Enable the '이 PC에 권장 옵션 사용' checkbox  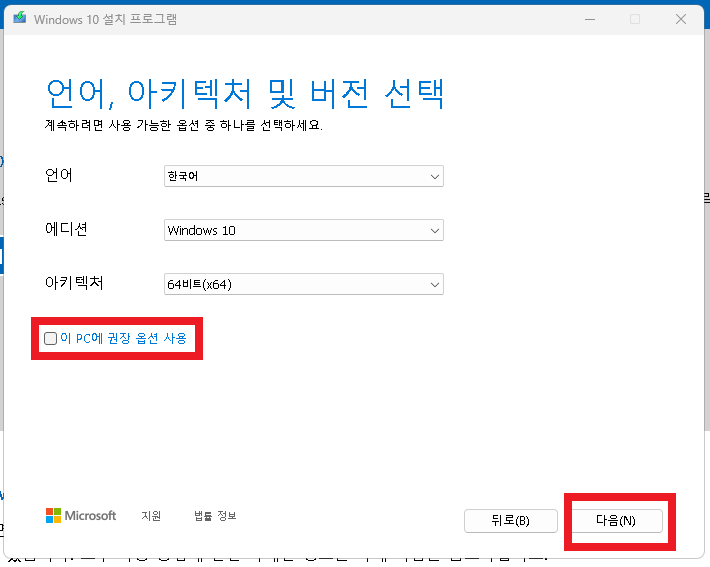(x=50, y=338)
